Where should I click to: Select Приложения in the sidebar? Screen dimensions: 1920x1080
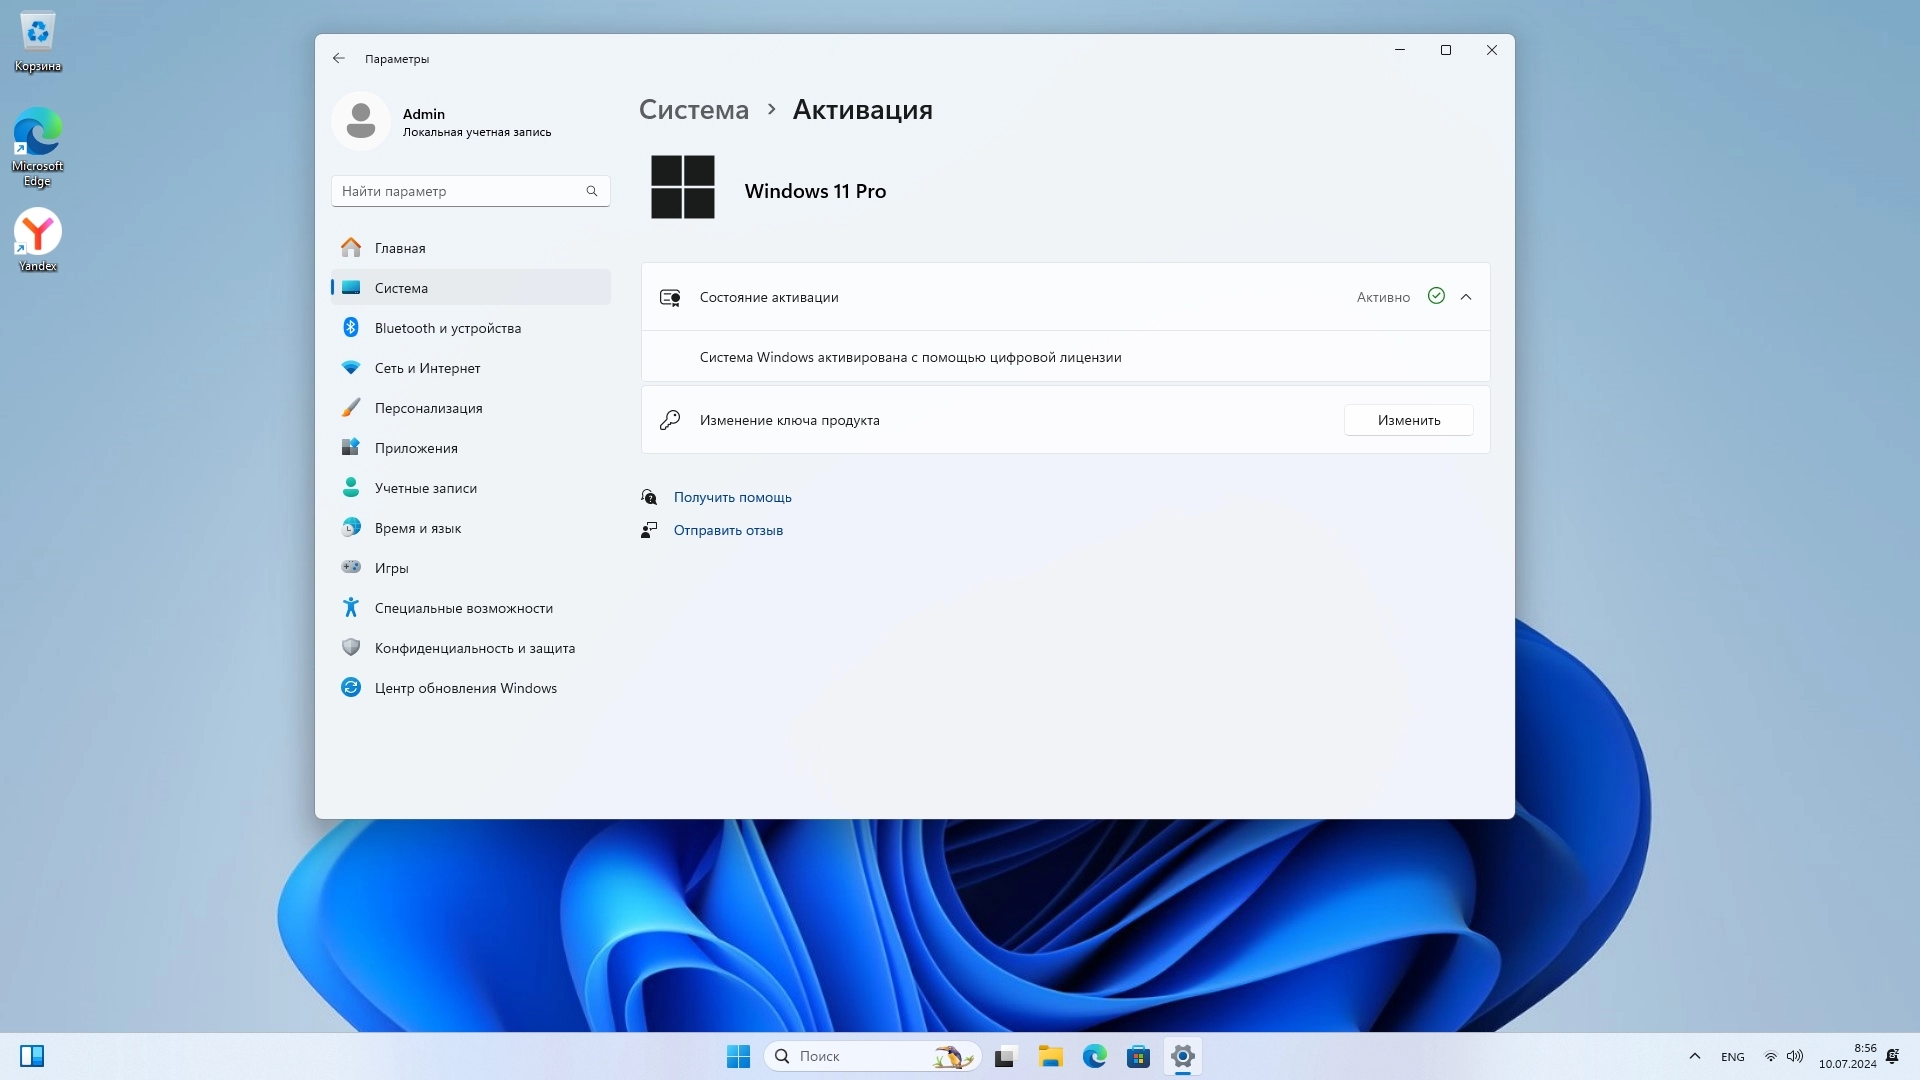point(416,448)
